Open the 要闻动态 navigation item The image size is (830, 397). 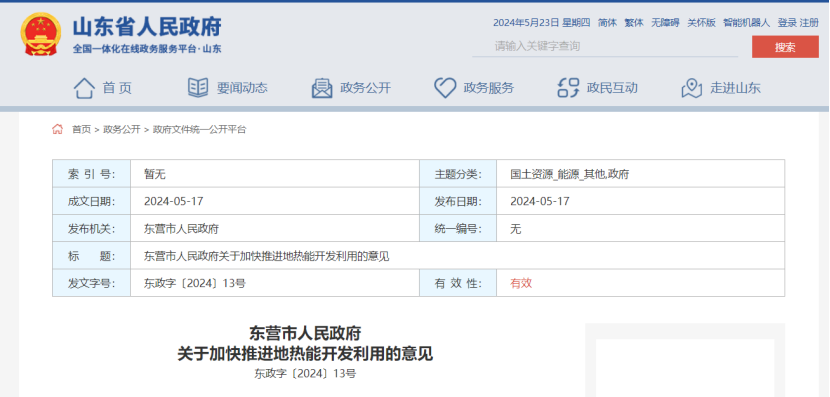tap(242, 88)
